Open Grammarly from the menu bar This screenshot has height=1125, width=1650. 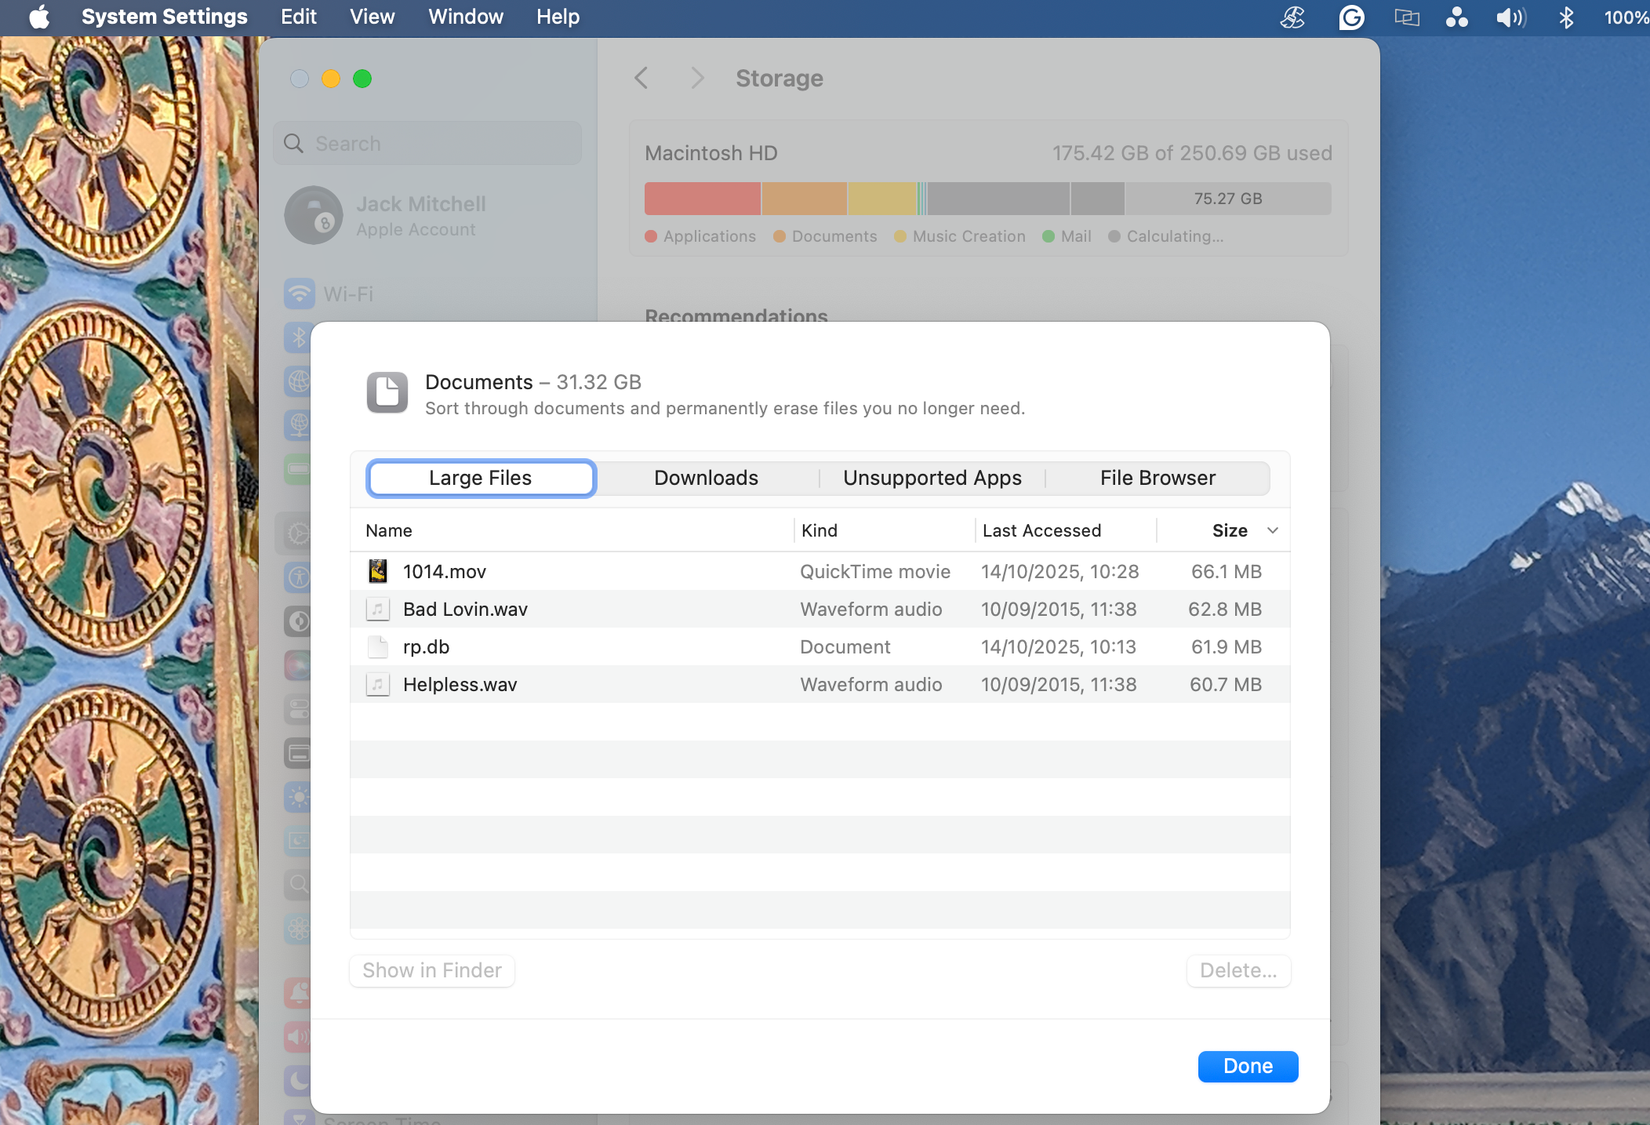click(1350, 17)
